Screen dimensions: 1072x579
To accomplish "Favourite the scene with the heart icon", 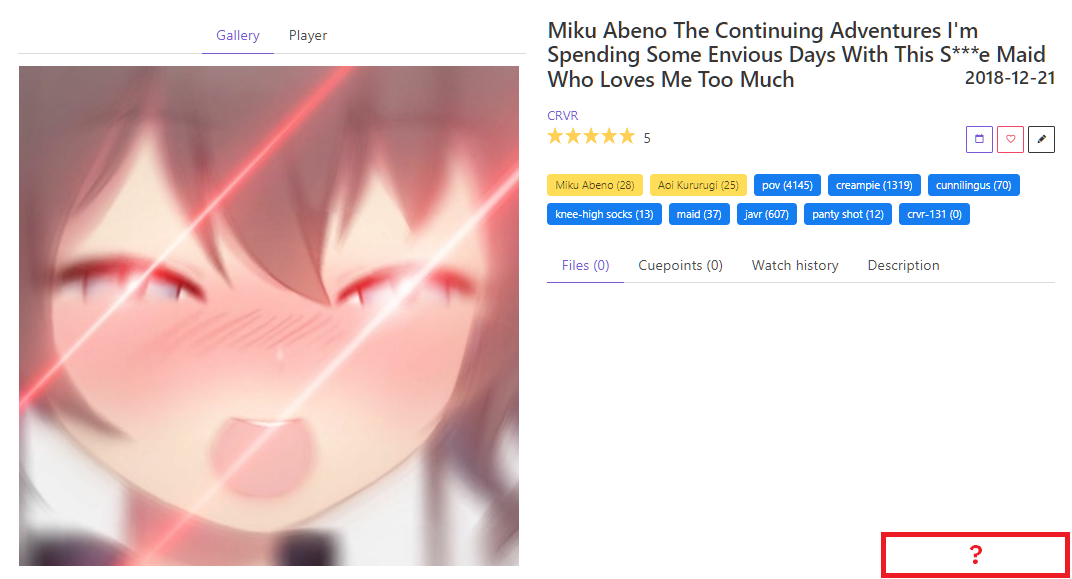I will pyautogui.click(x=1010, y=139).
